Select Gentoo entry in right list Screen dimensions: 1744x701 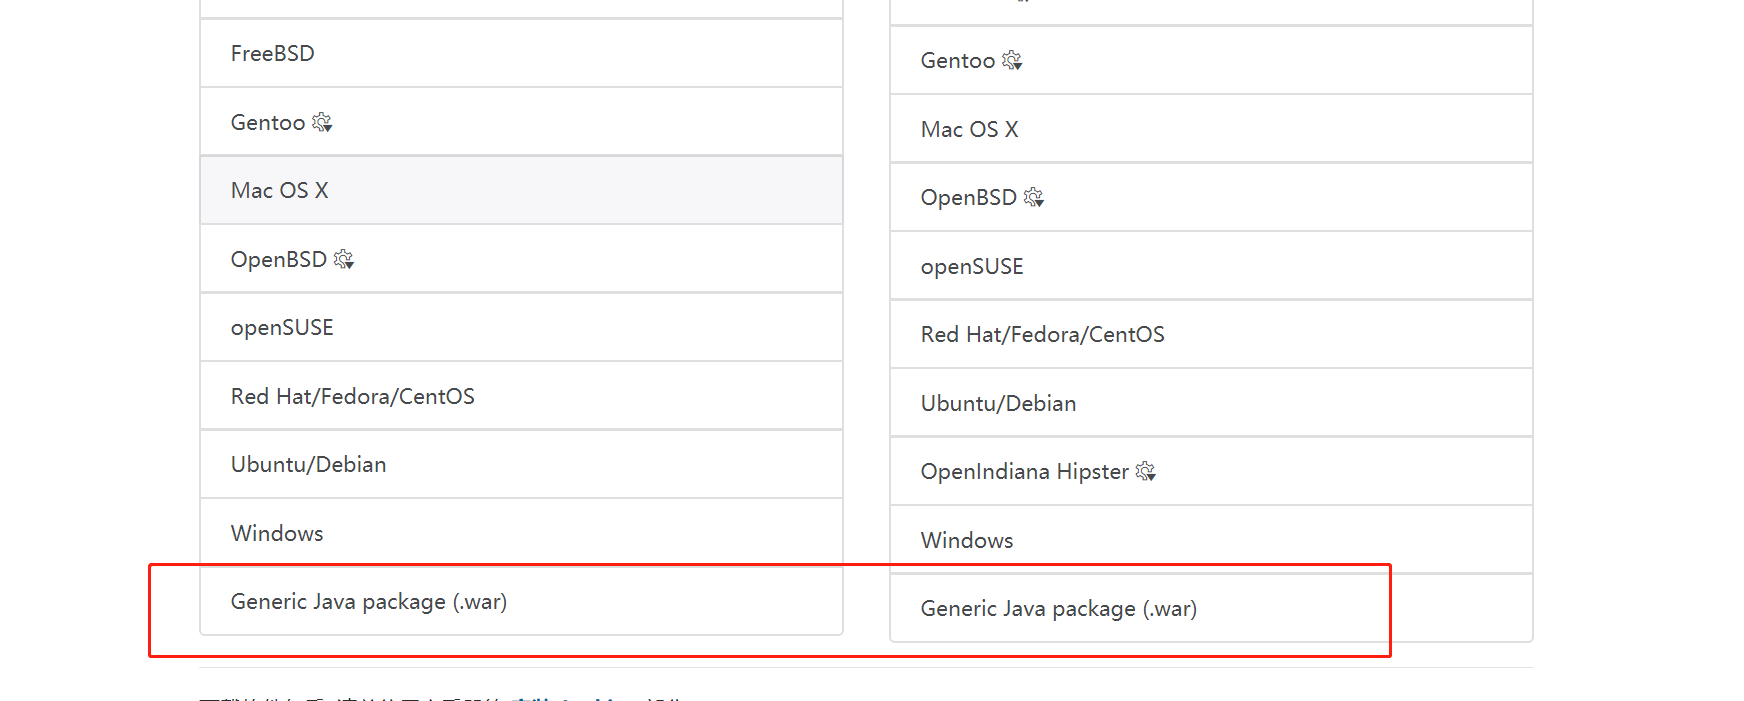pos(1211,60)
